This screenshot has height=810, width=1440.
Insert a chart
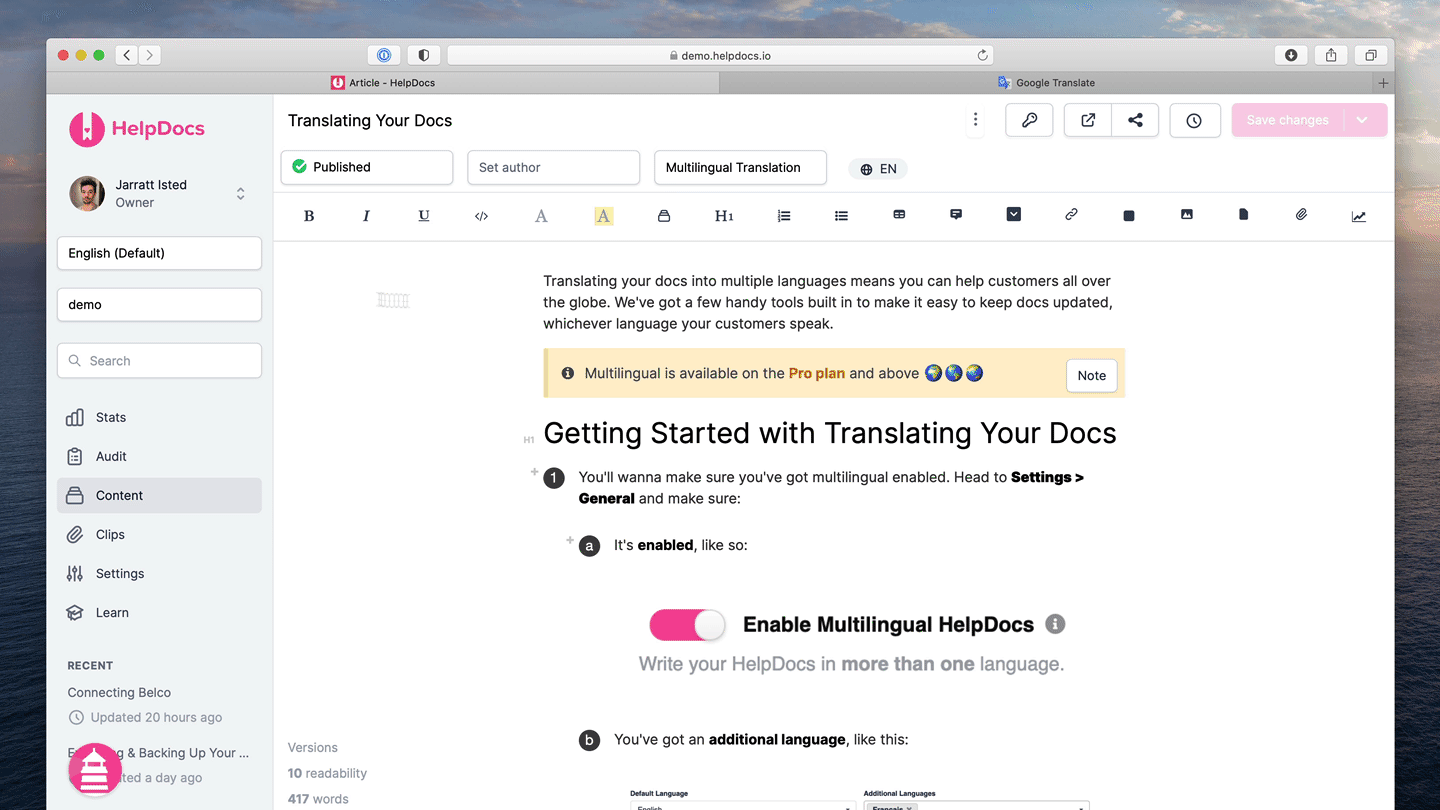[x=1359, y=216]
